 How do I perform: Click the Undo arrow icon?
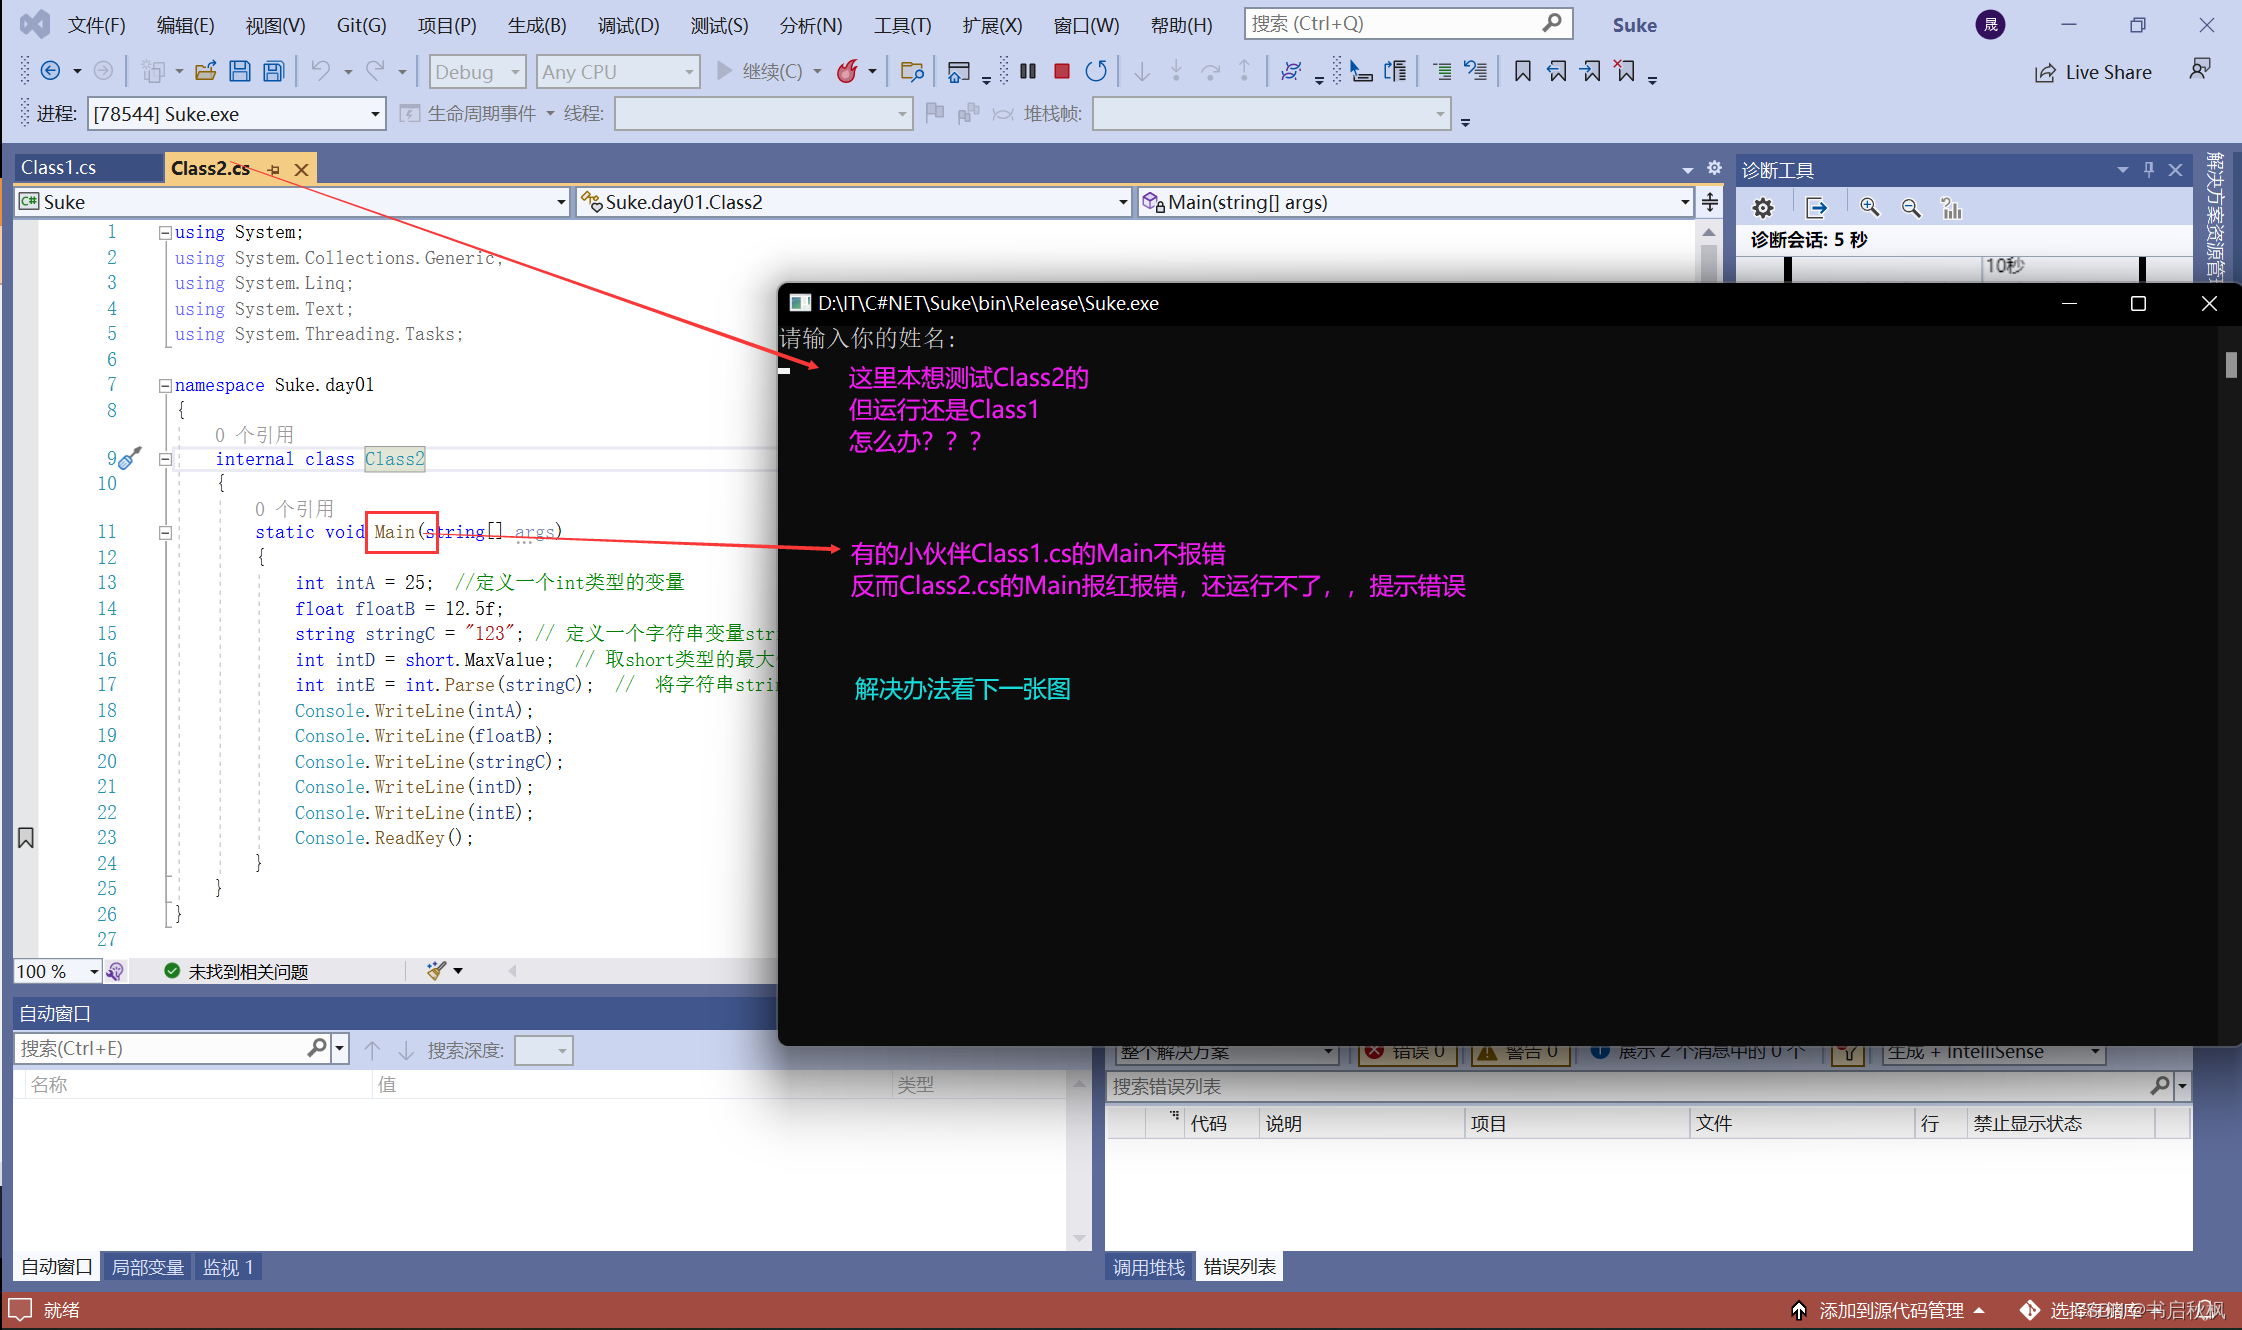[320, 71]
